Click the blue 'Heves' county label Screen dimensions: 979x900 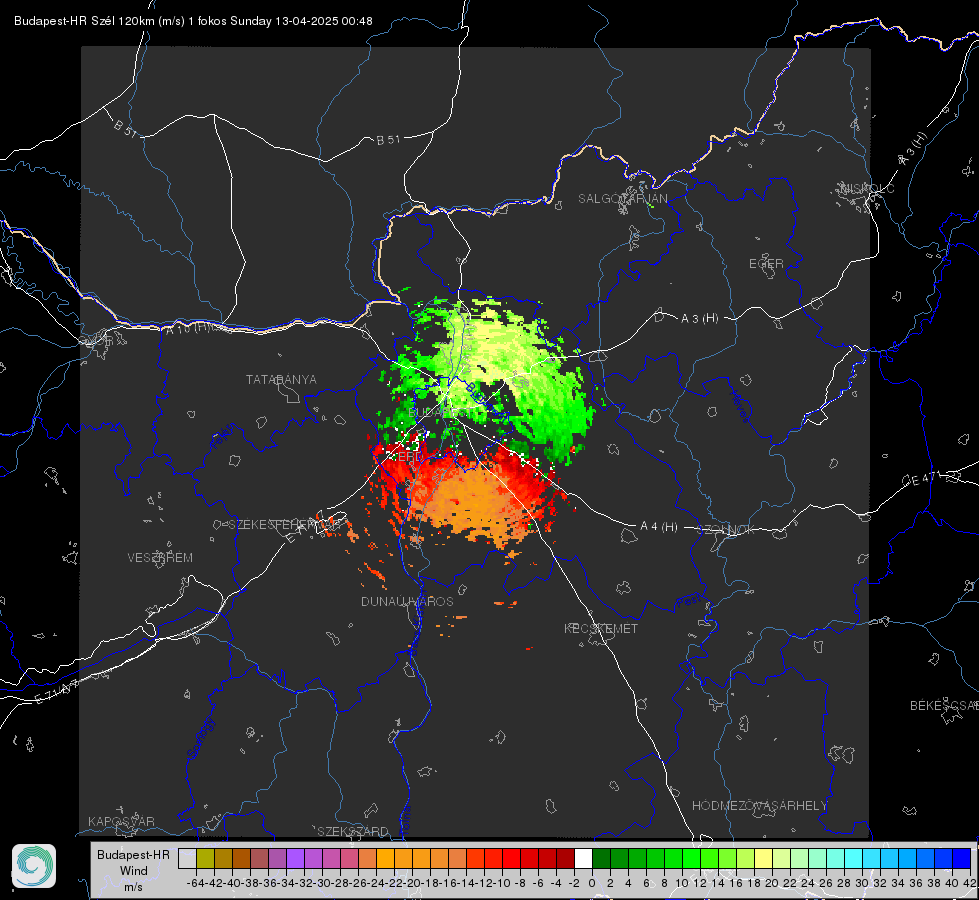[739, 405]
